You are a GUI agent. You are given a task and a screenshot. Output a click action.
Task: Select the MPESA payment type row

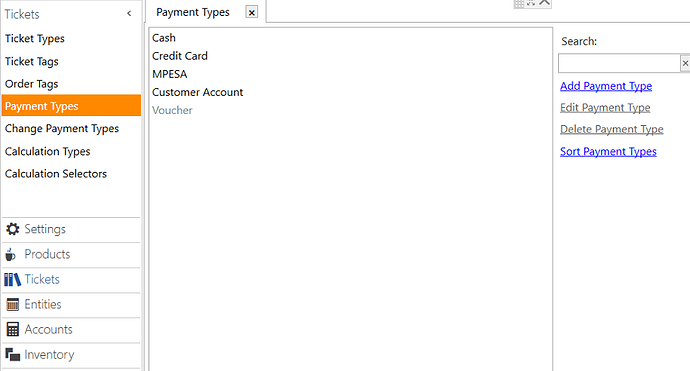coord(351,74)
